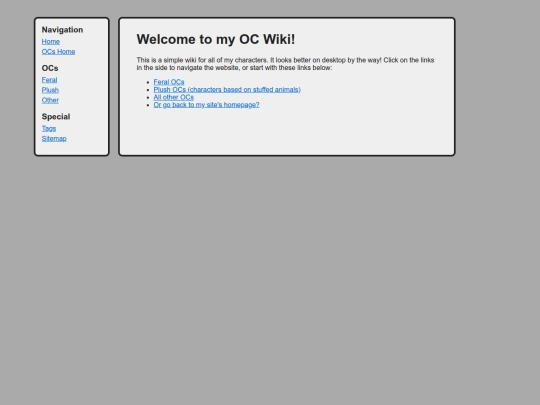Click the Navigation heading in the sidebar
Image resolution: width=540 pixels, height=405 pixels.
[62, 30]
